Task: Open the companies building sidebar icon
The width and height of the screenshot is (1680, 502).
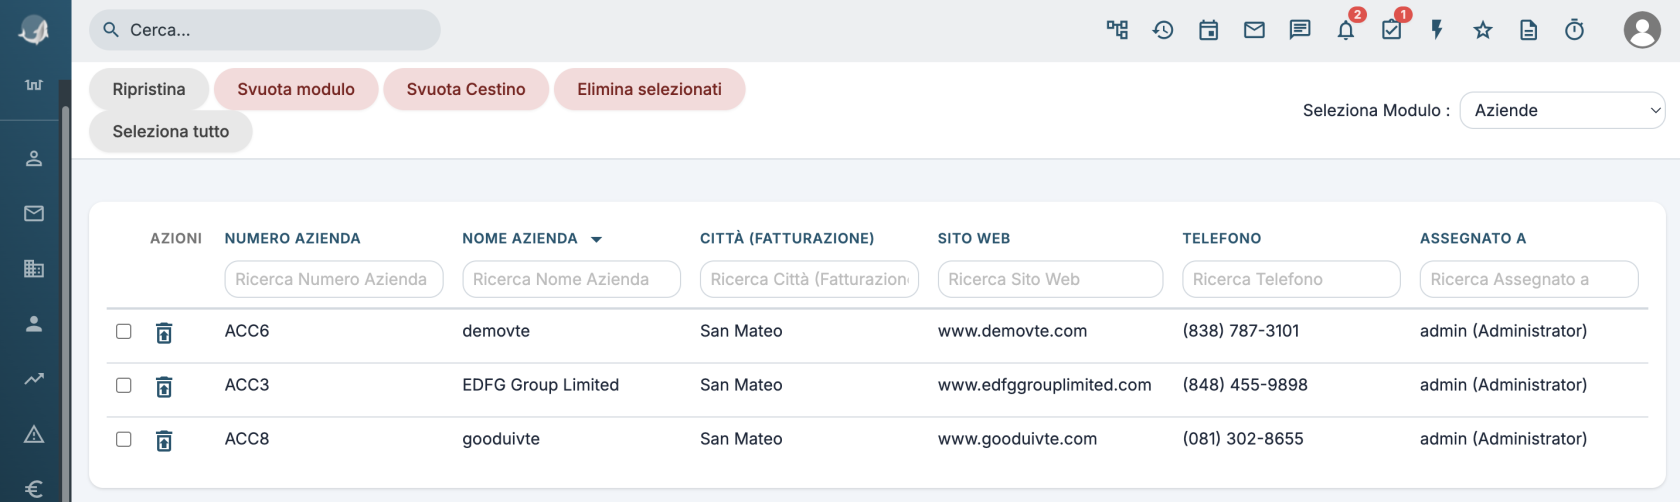Action: [34, 268]
